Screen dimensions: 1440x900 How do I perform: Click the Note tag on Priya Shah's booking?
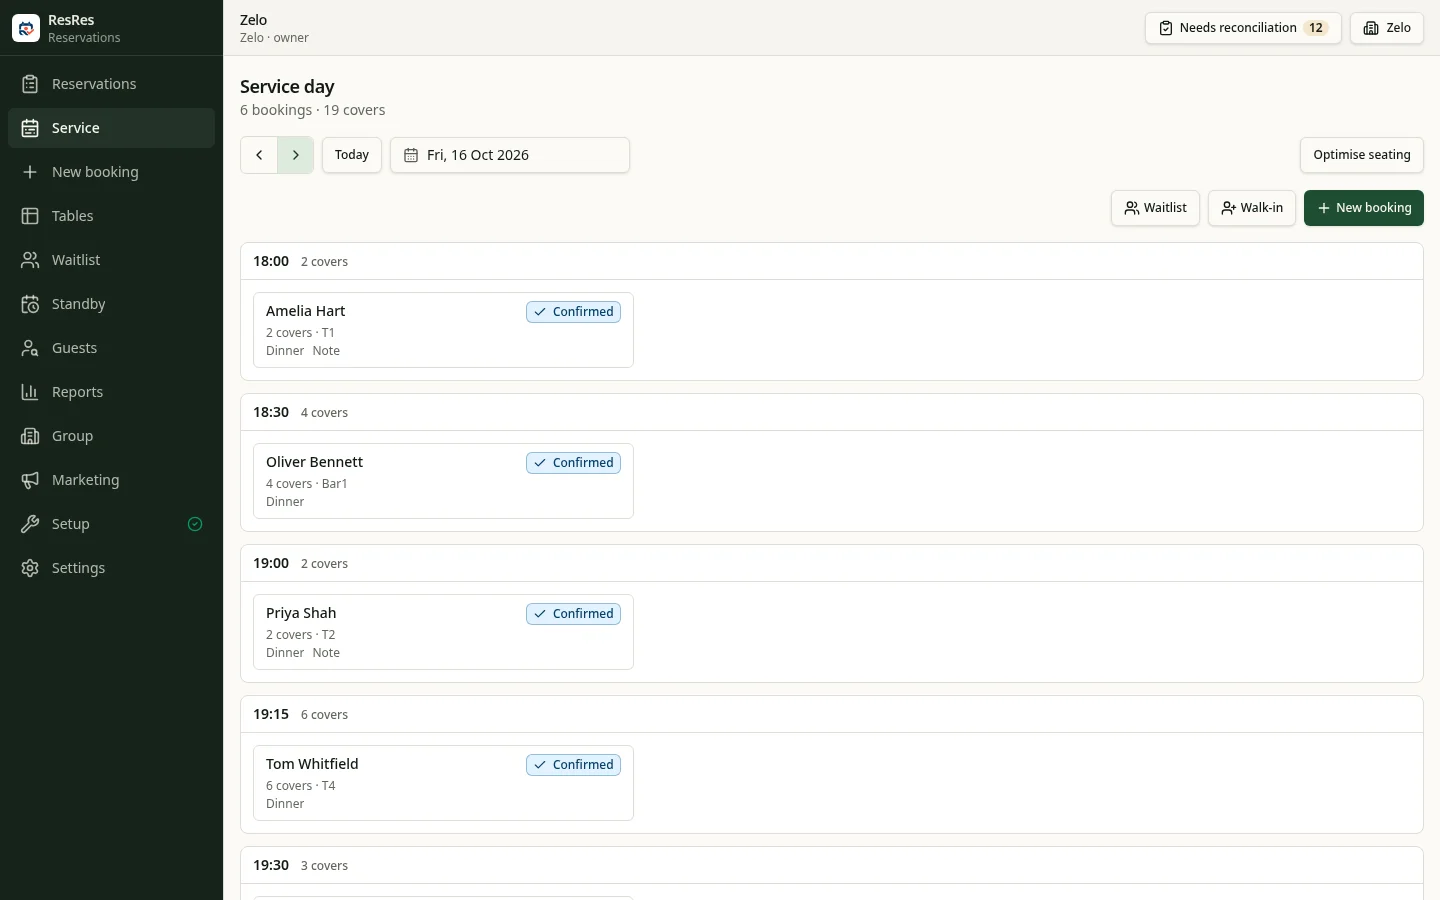pyautogui.click(x=326, y=653)
